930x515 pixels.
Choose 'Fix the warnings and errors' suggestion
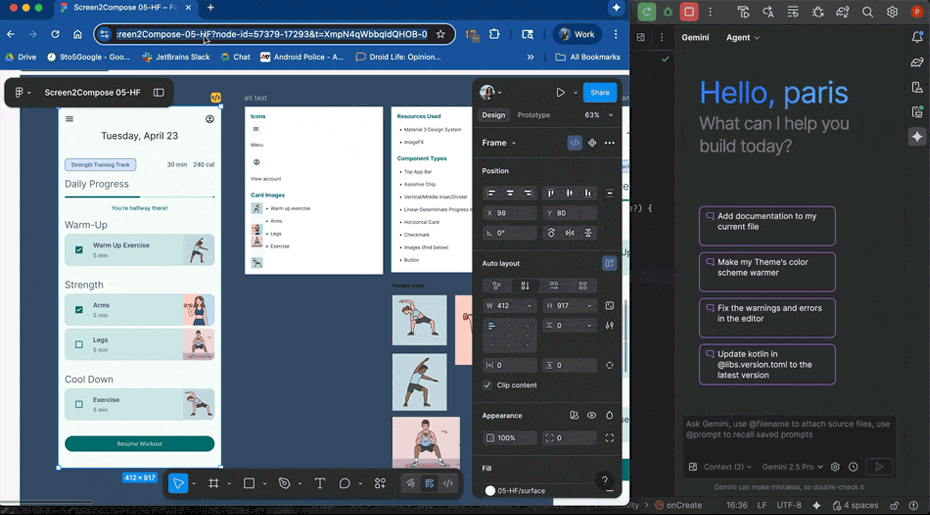coord(767,318)
